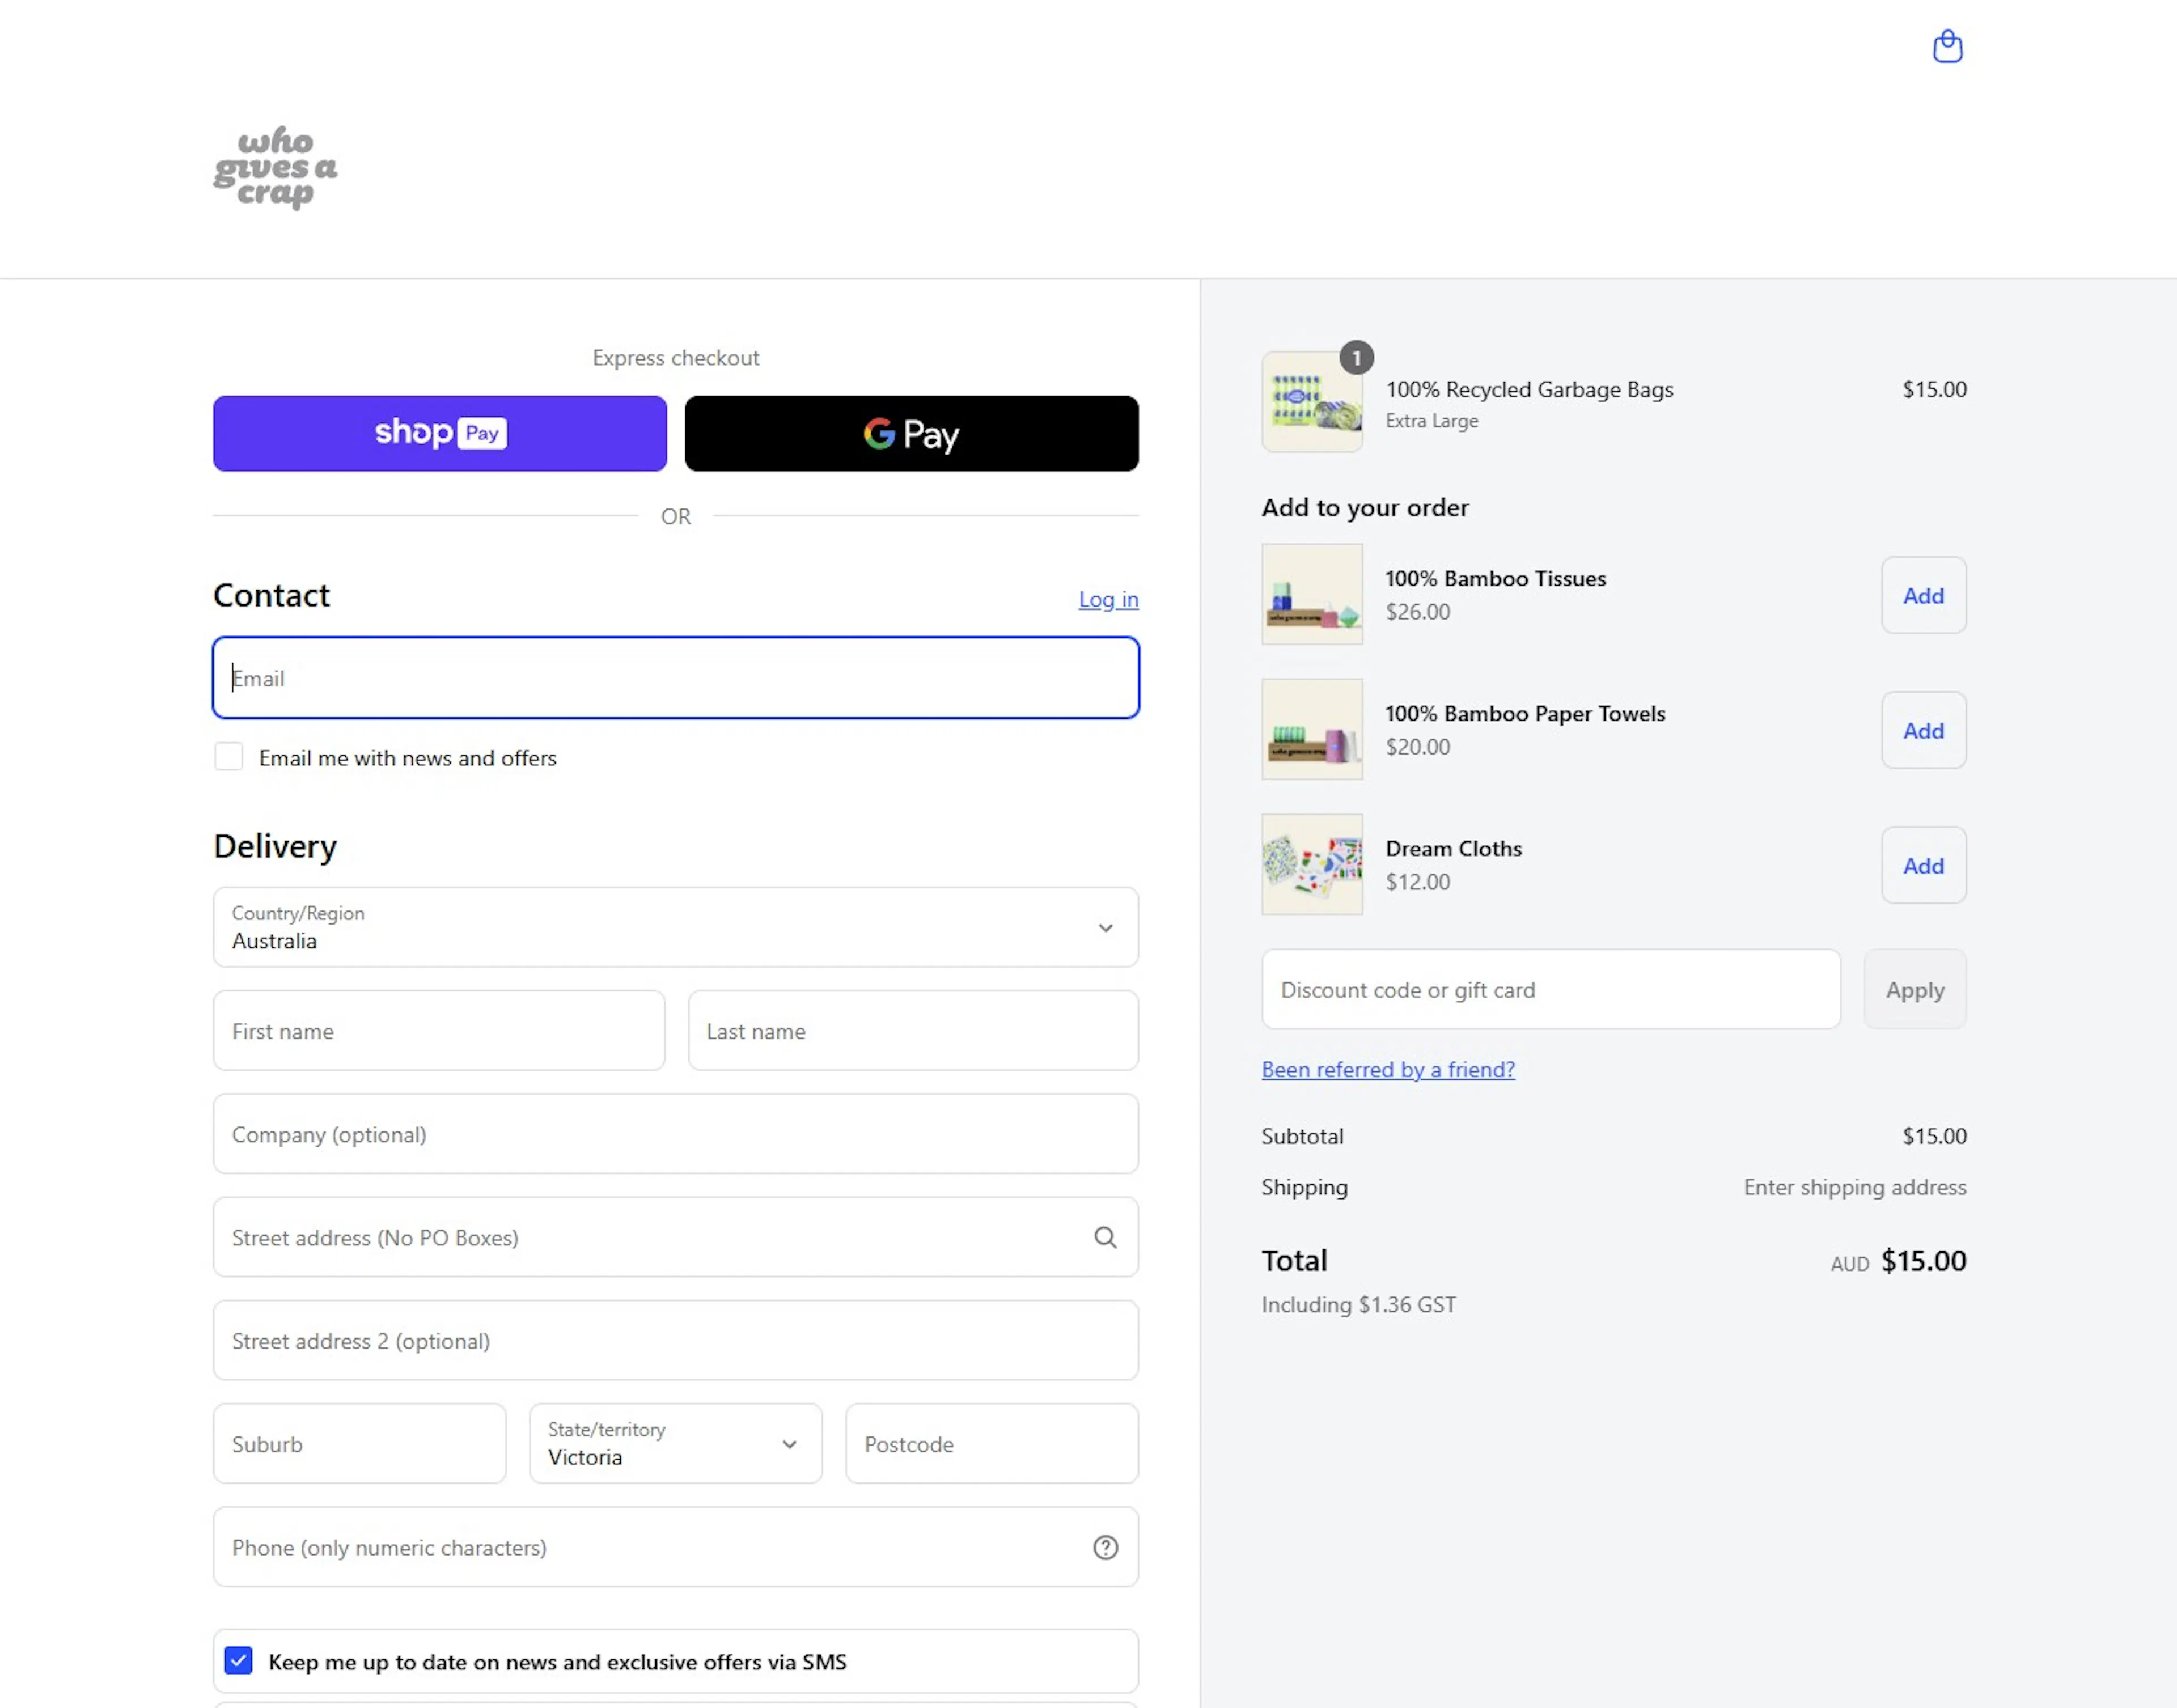Add 100% Bamboo Paper Towels to order
Screen dimensions: 2177x1708
click(x=1923, y=730)
